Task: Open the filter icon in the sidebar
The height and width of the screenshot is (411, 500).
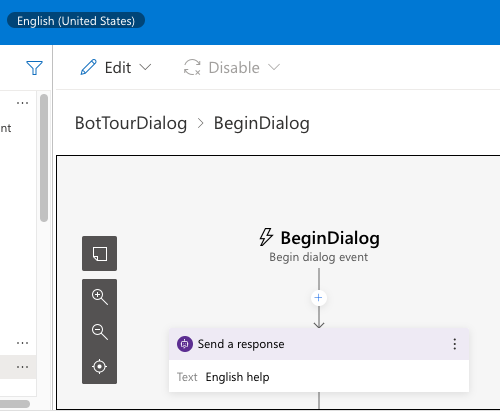Action: click(34, 68)
